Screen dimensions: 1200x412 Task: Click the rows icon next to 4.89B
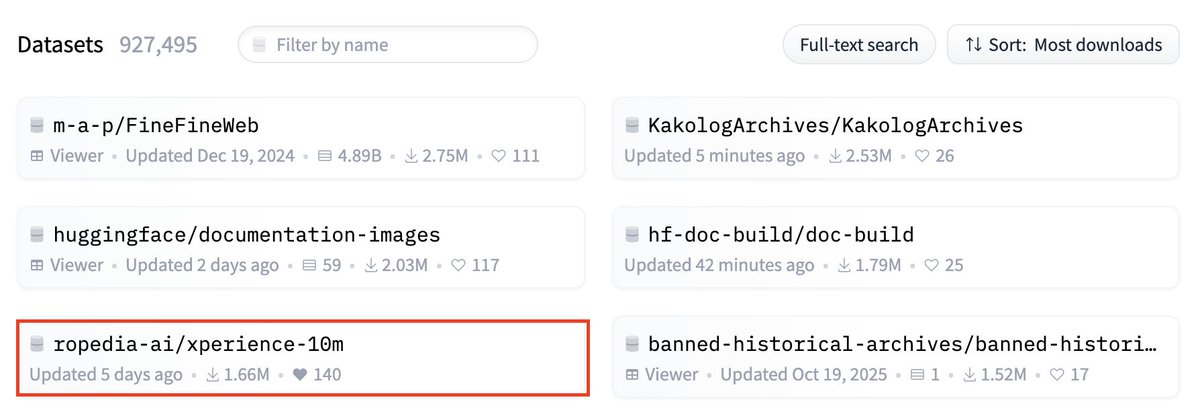coord(324,156)
